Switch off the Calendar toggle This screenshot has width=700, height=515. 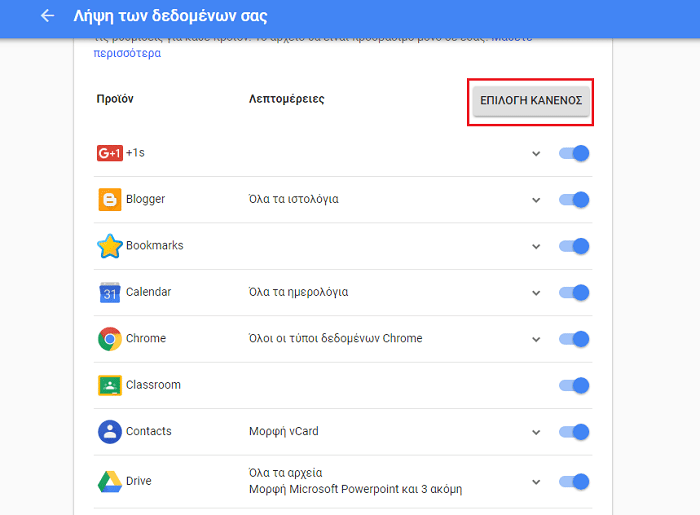(574, 292)
